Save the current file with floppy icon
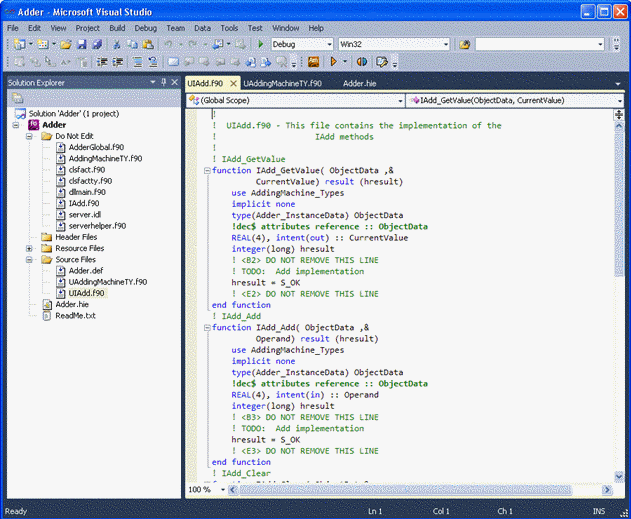This screenshot has height=519, width=631. pos(82,44)
